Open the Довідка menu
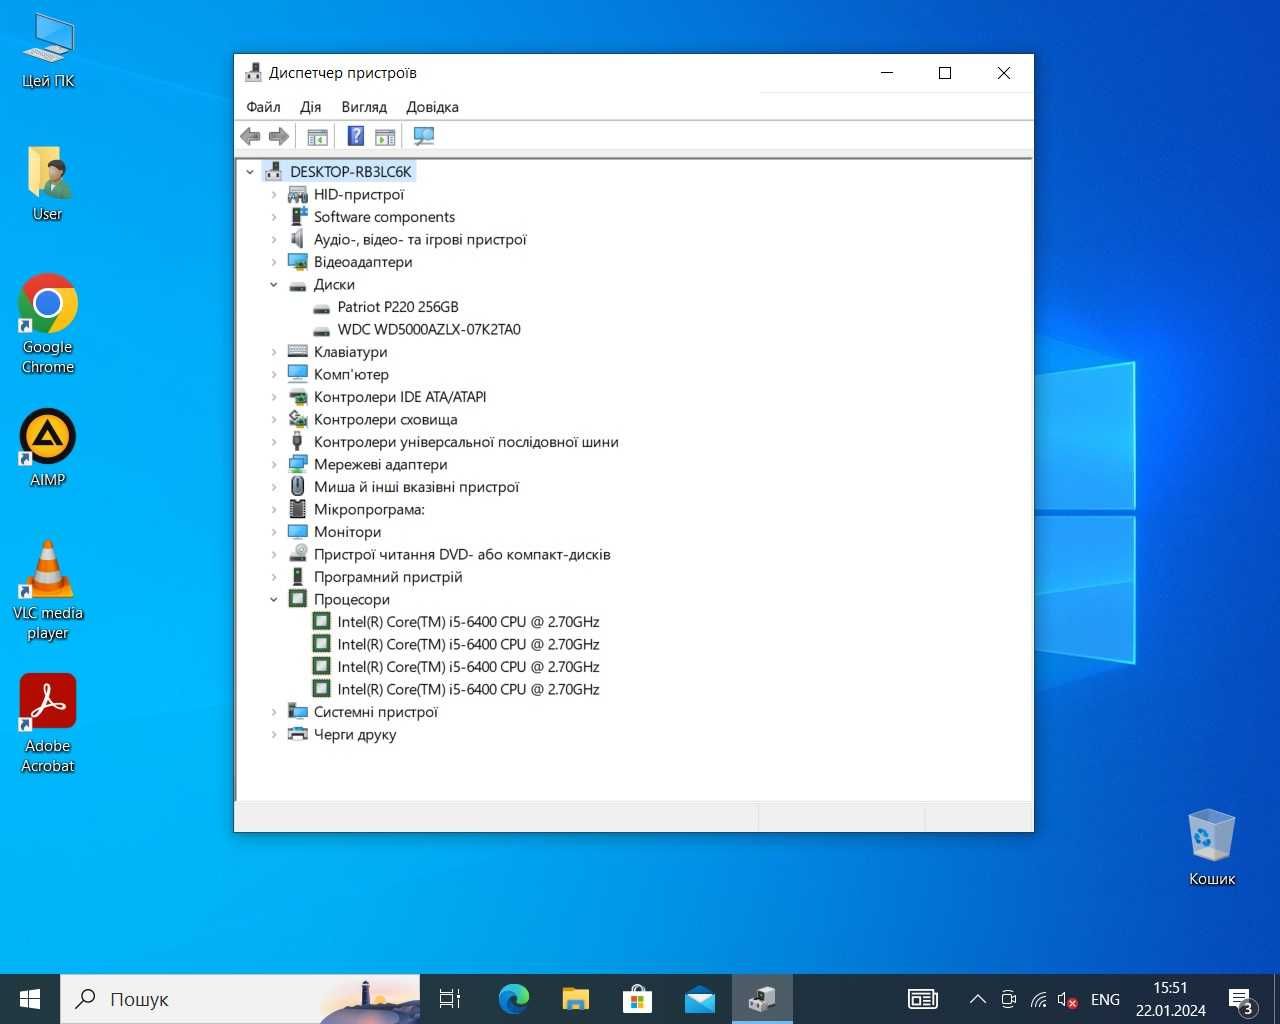The image size is (1280, 1024). click(432, 107)
